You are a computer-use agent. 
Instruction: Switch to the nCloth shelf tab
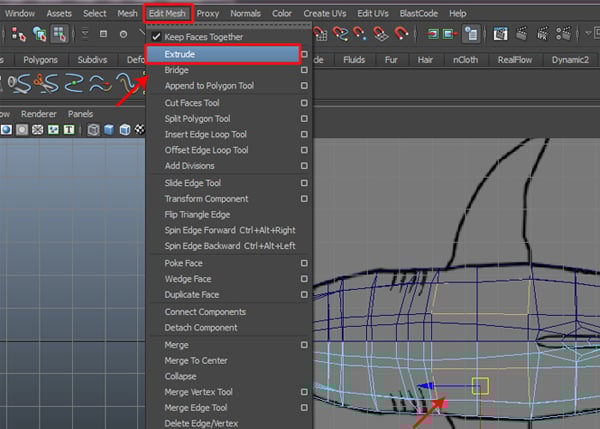coord(464,59)
